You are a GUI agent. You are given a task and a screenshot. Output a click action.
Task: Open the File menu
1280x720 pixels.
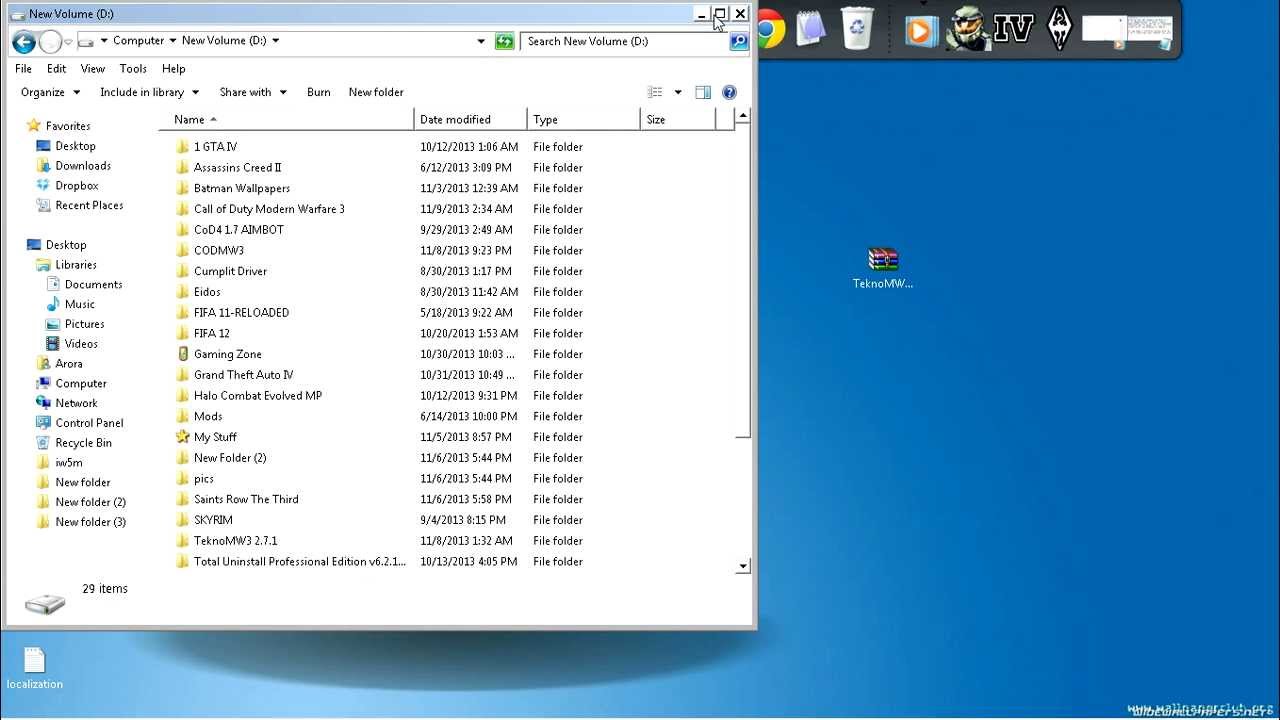(x=23, y=68)
